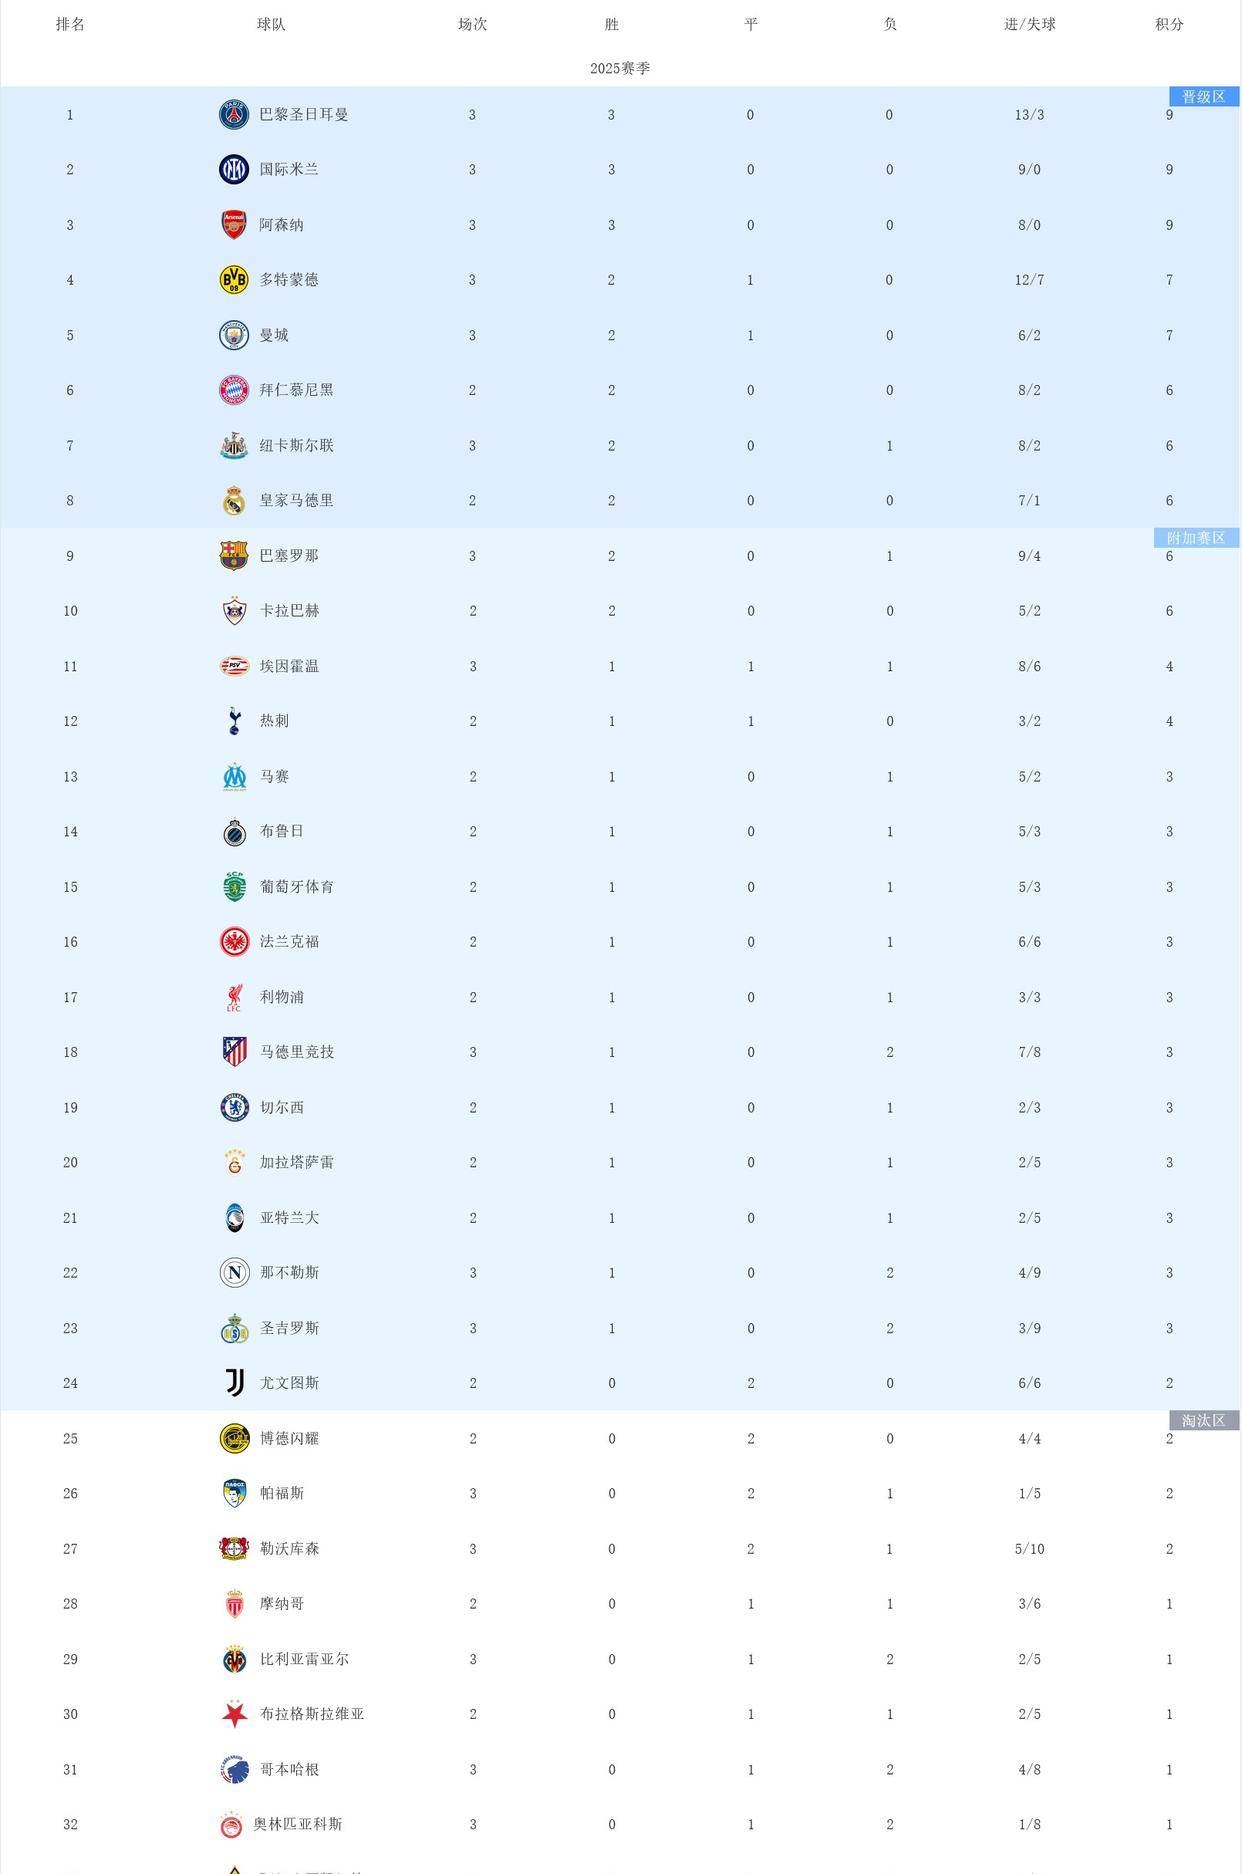Click the 晋级区 zone label

[x=1203, y=97]
